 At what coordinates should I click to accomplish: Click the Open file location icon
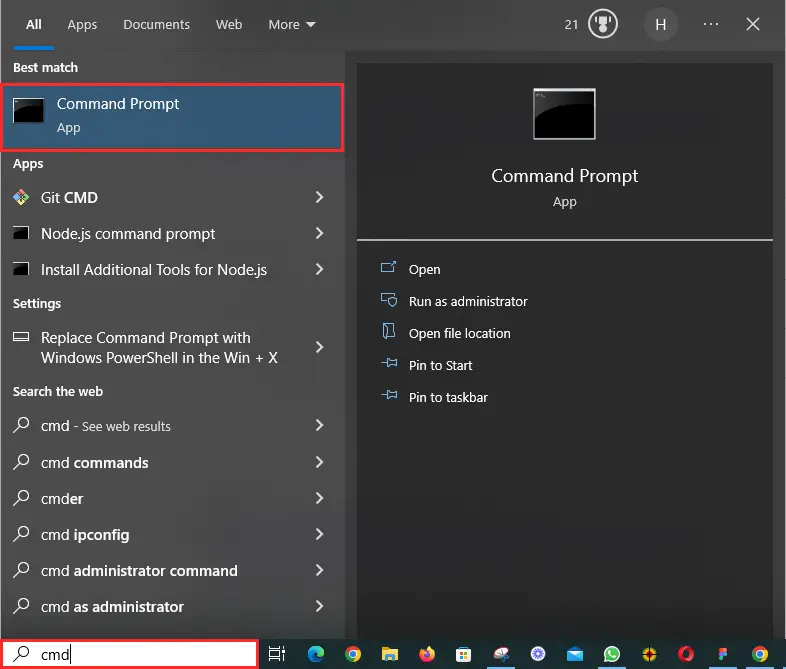pos(388,331)
